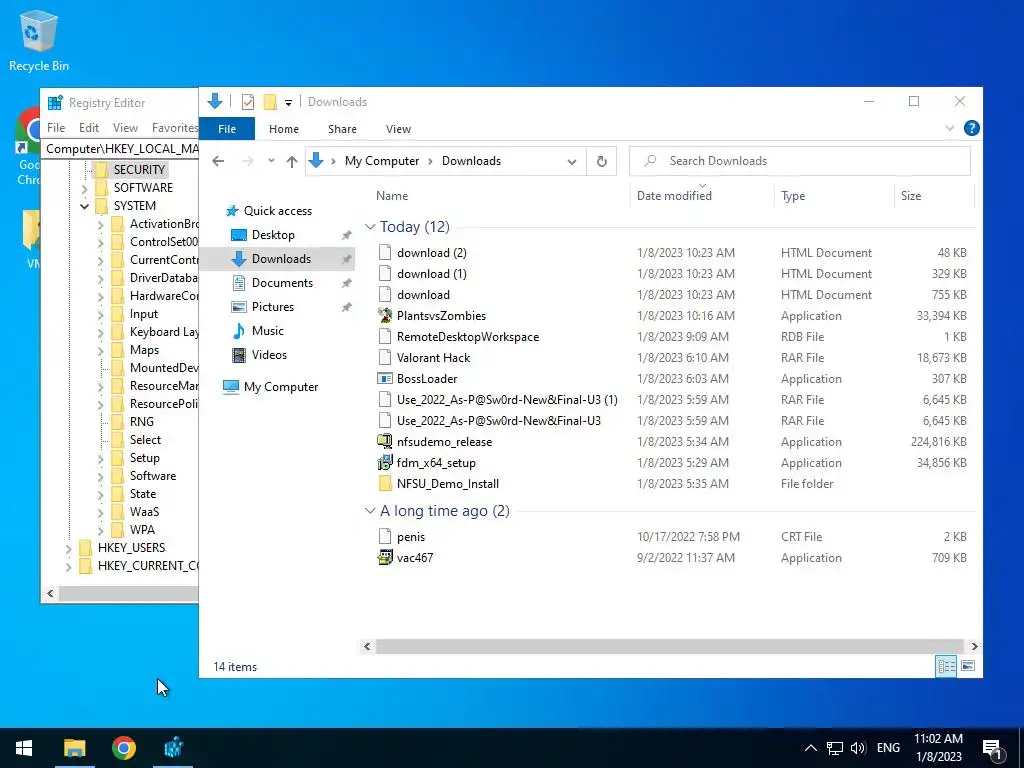Image resolution: width=1024 pixels, height=768 pixels.
Task: Select the BossLoader application icon
Action: click(x=385, y=379)
